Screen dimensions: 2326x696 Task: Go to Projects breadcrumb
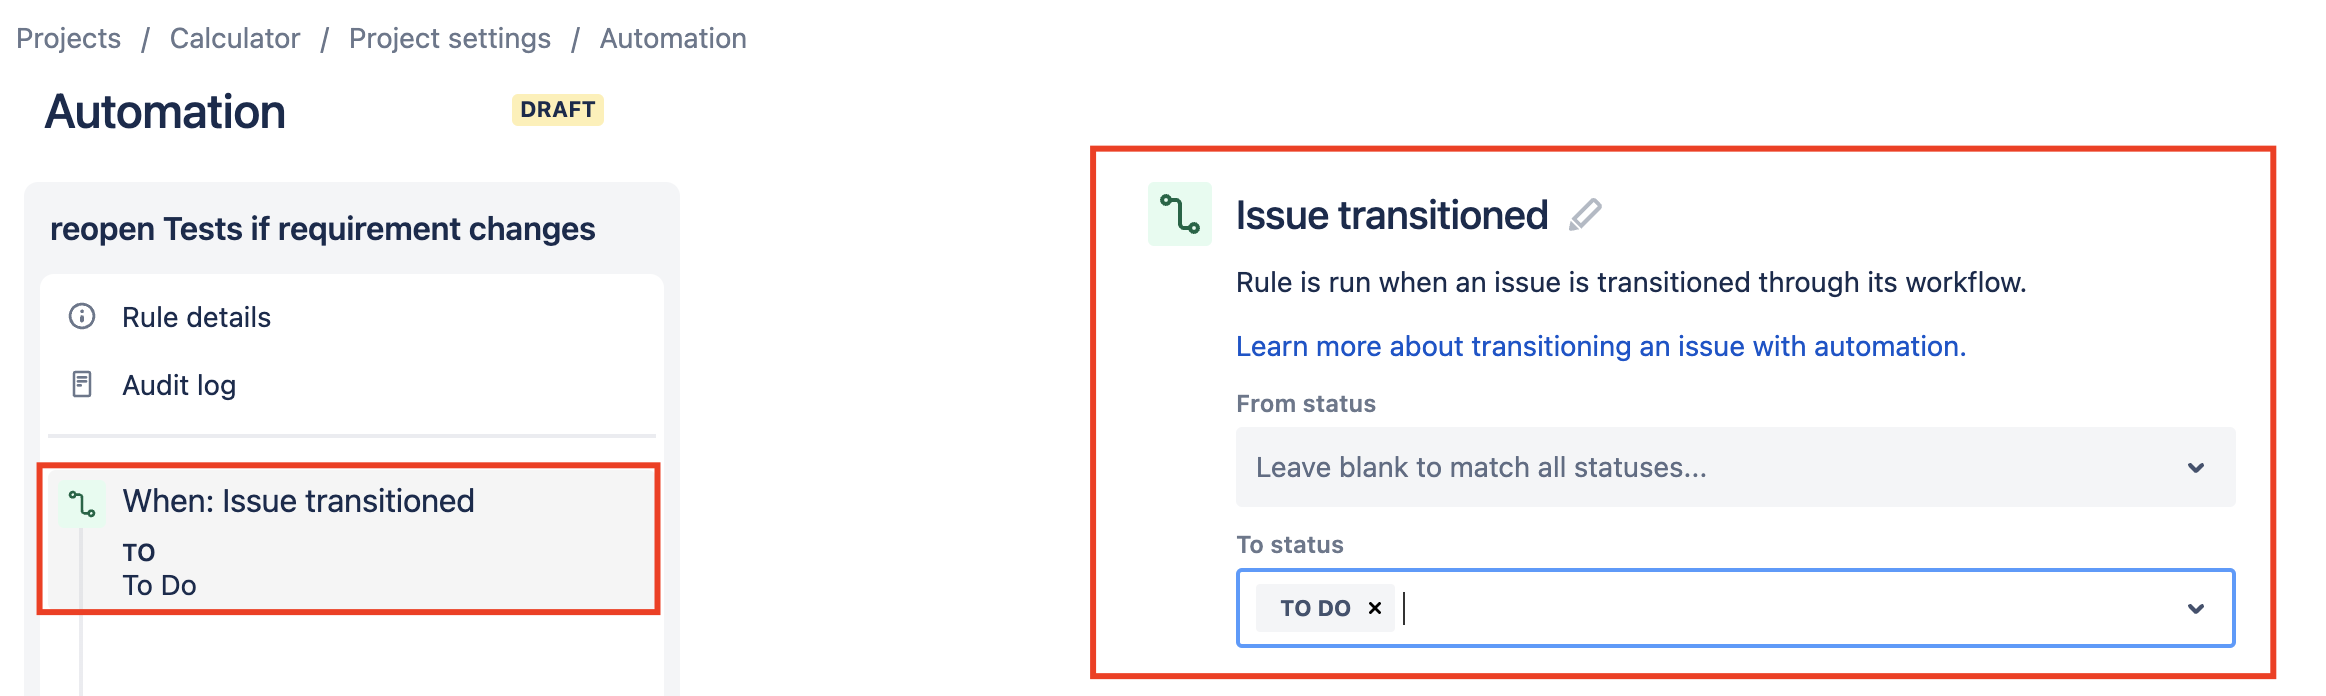(68, 38)
